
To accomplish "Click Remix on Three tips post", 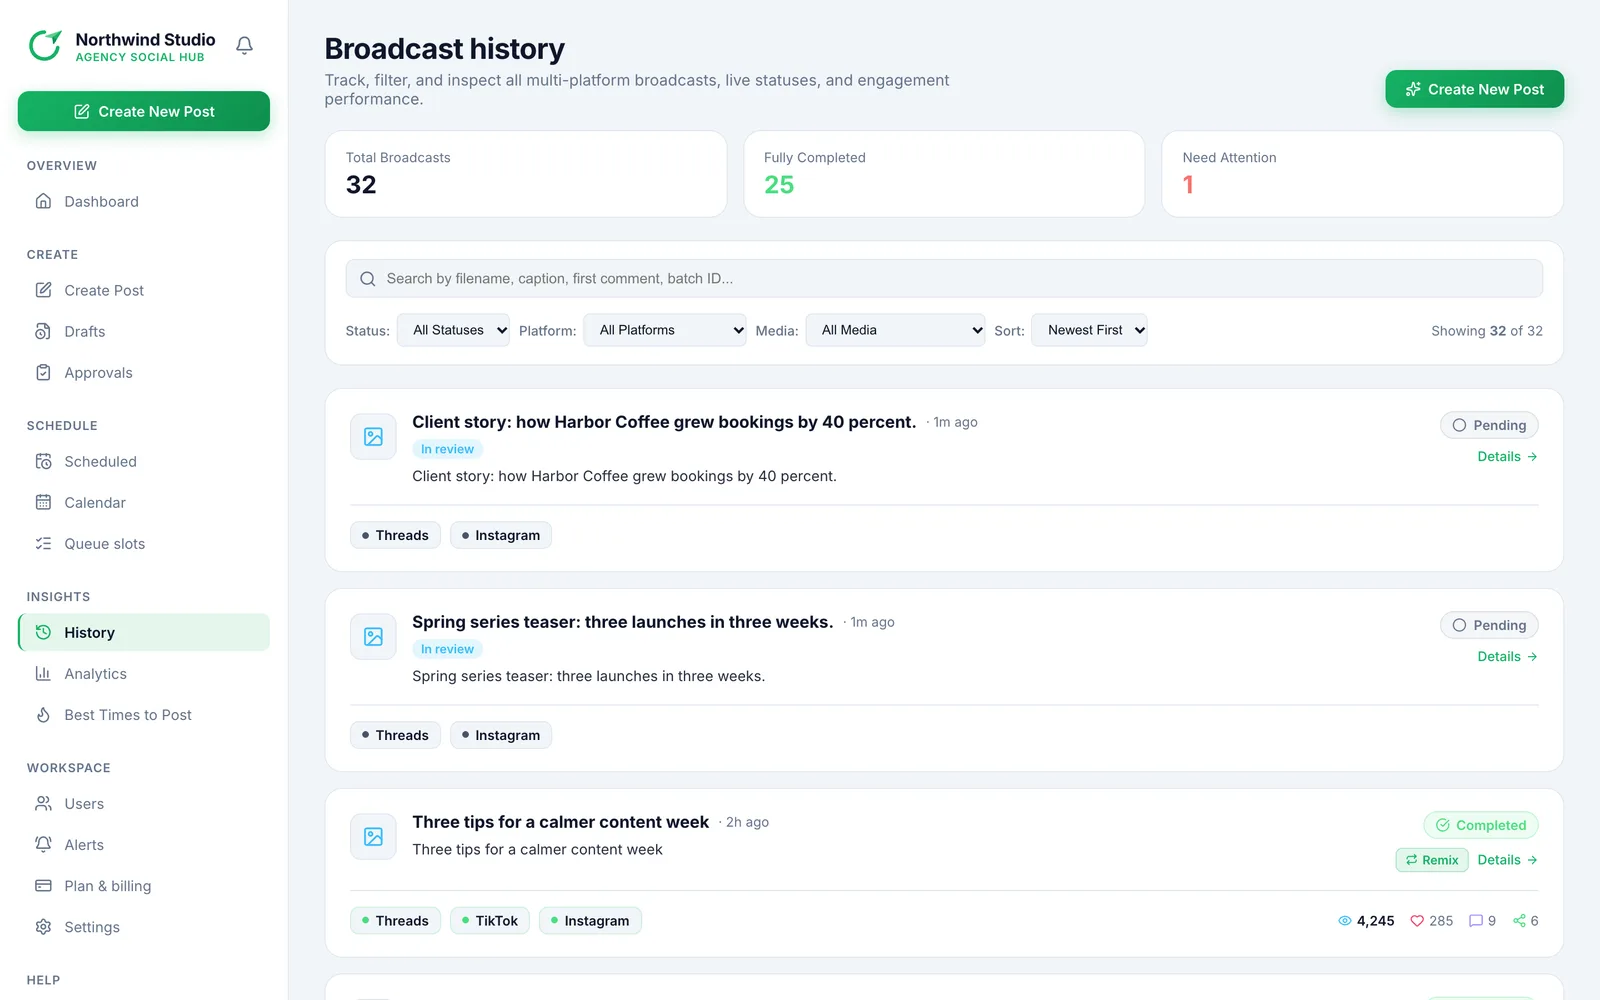I will tap(1432, 860).
